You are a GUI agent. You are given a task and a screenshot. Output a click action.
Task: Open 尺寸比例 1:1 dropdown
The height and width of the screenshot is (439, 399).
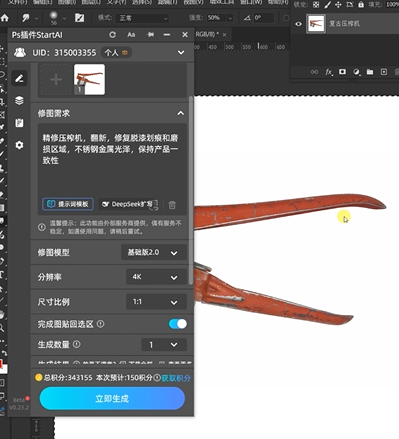(x=156, y=302)
